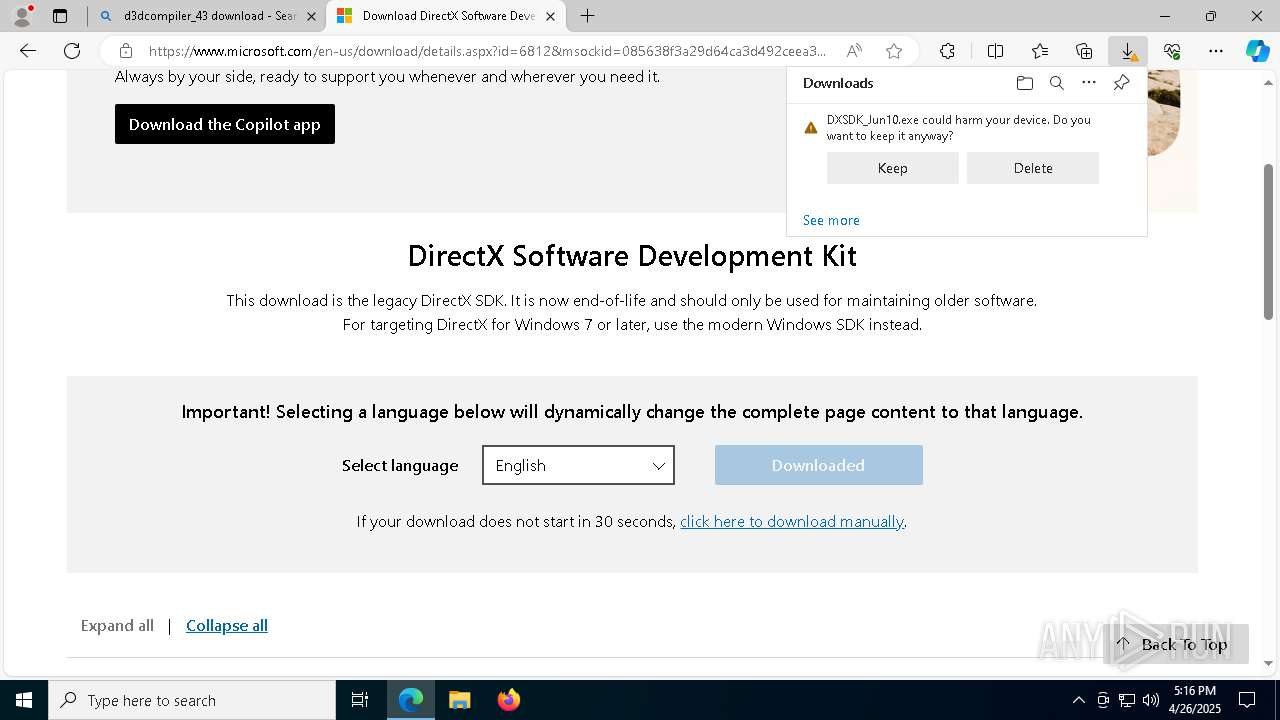Open the volume control icon

tap(1150, 700)
